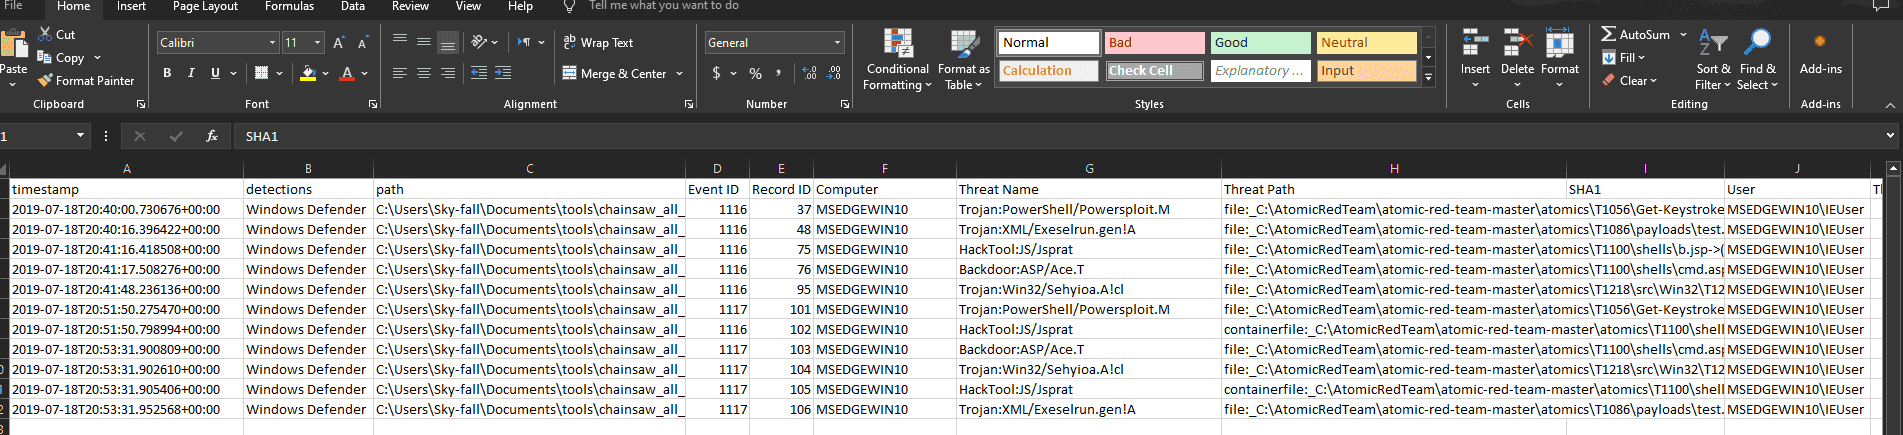Click the Tell me what you want search box
Screen dimensions: 1903x435
664,6
